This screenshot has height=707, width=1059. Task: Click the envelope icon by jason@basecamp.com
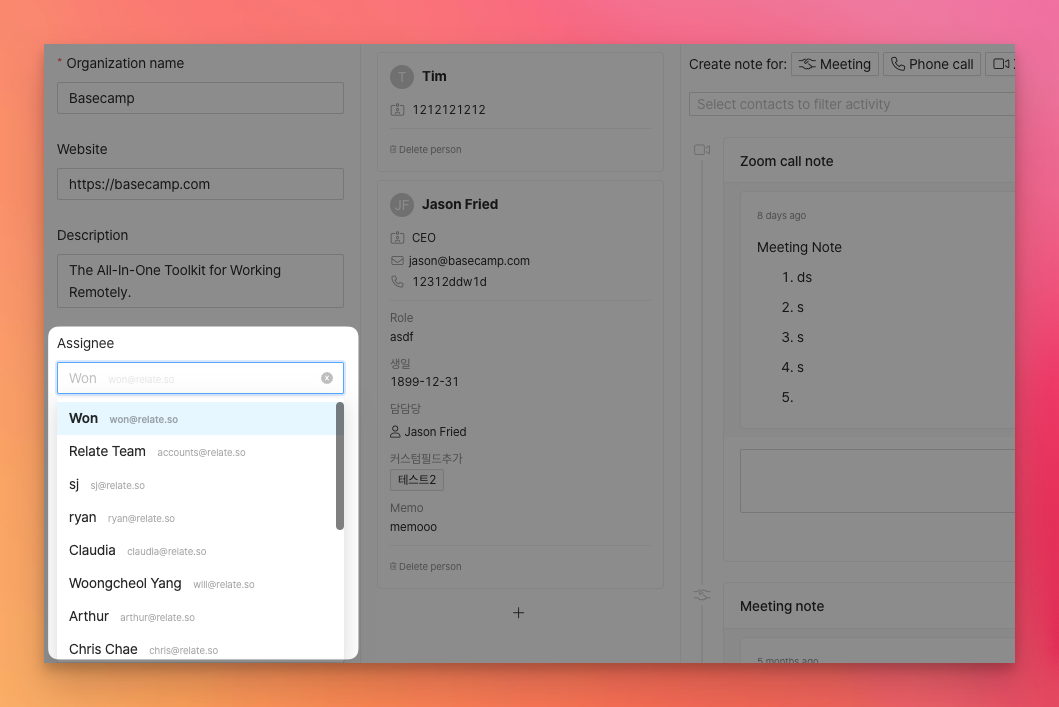click(x=397, y=261)
